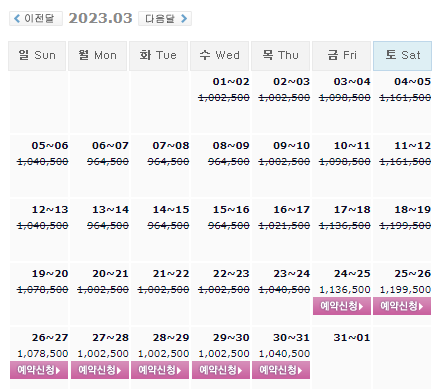Click the 04~05 date label
The image size is (443, 392).
[x=412, y=82]
